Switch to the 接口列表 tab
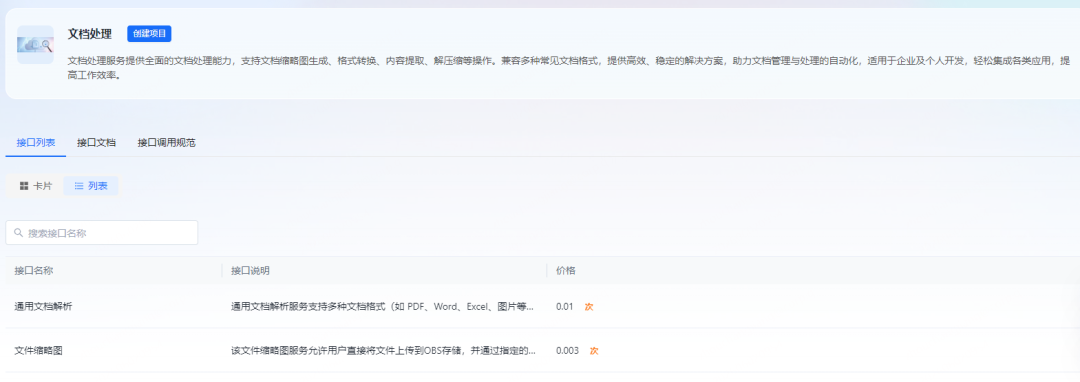 36,142
